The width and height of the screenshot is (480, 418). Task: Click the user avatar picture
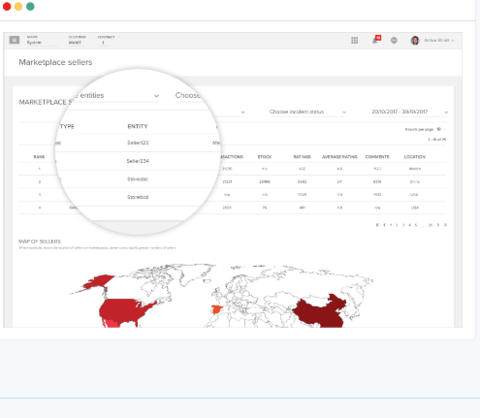point(415,40)
